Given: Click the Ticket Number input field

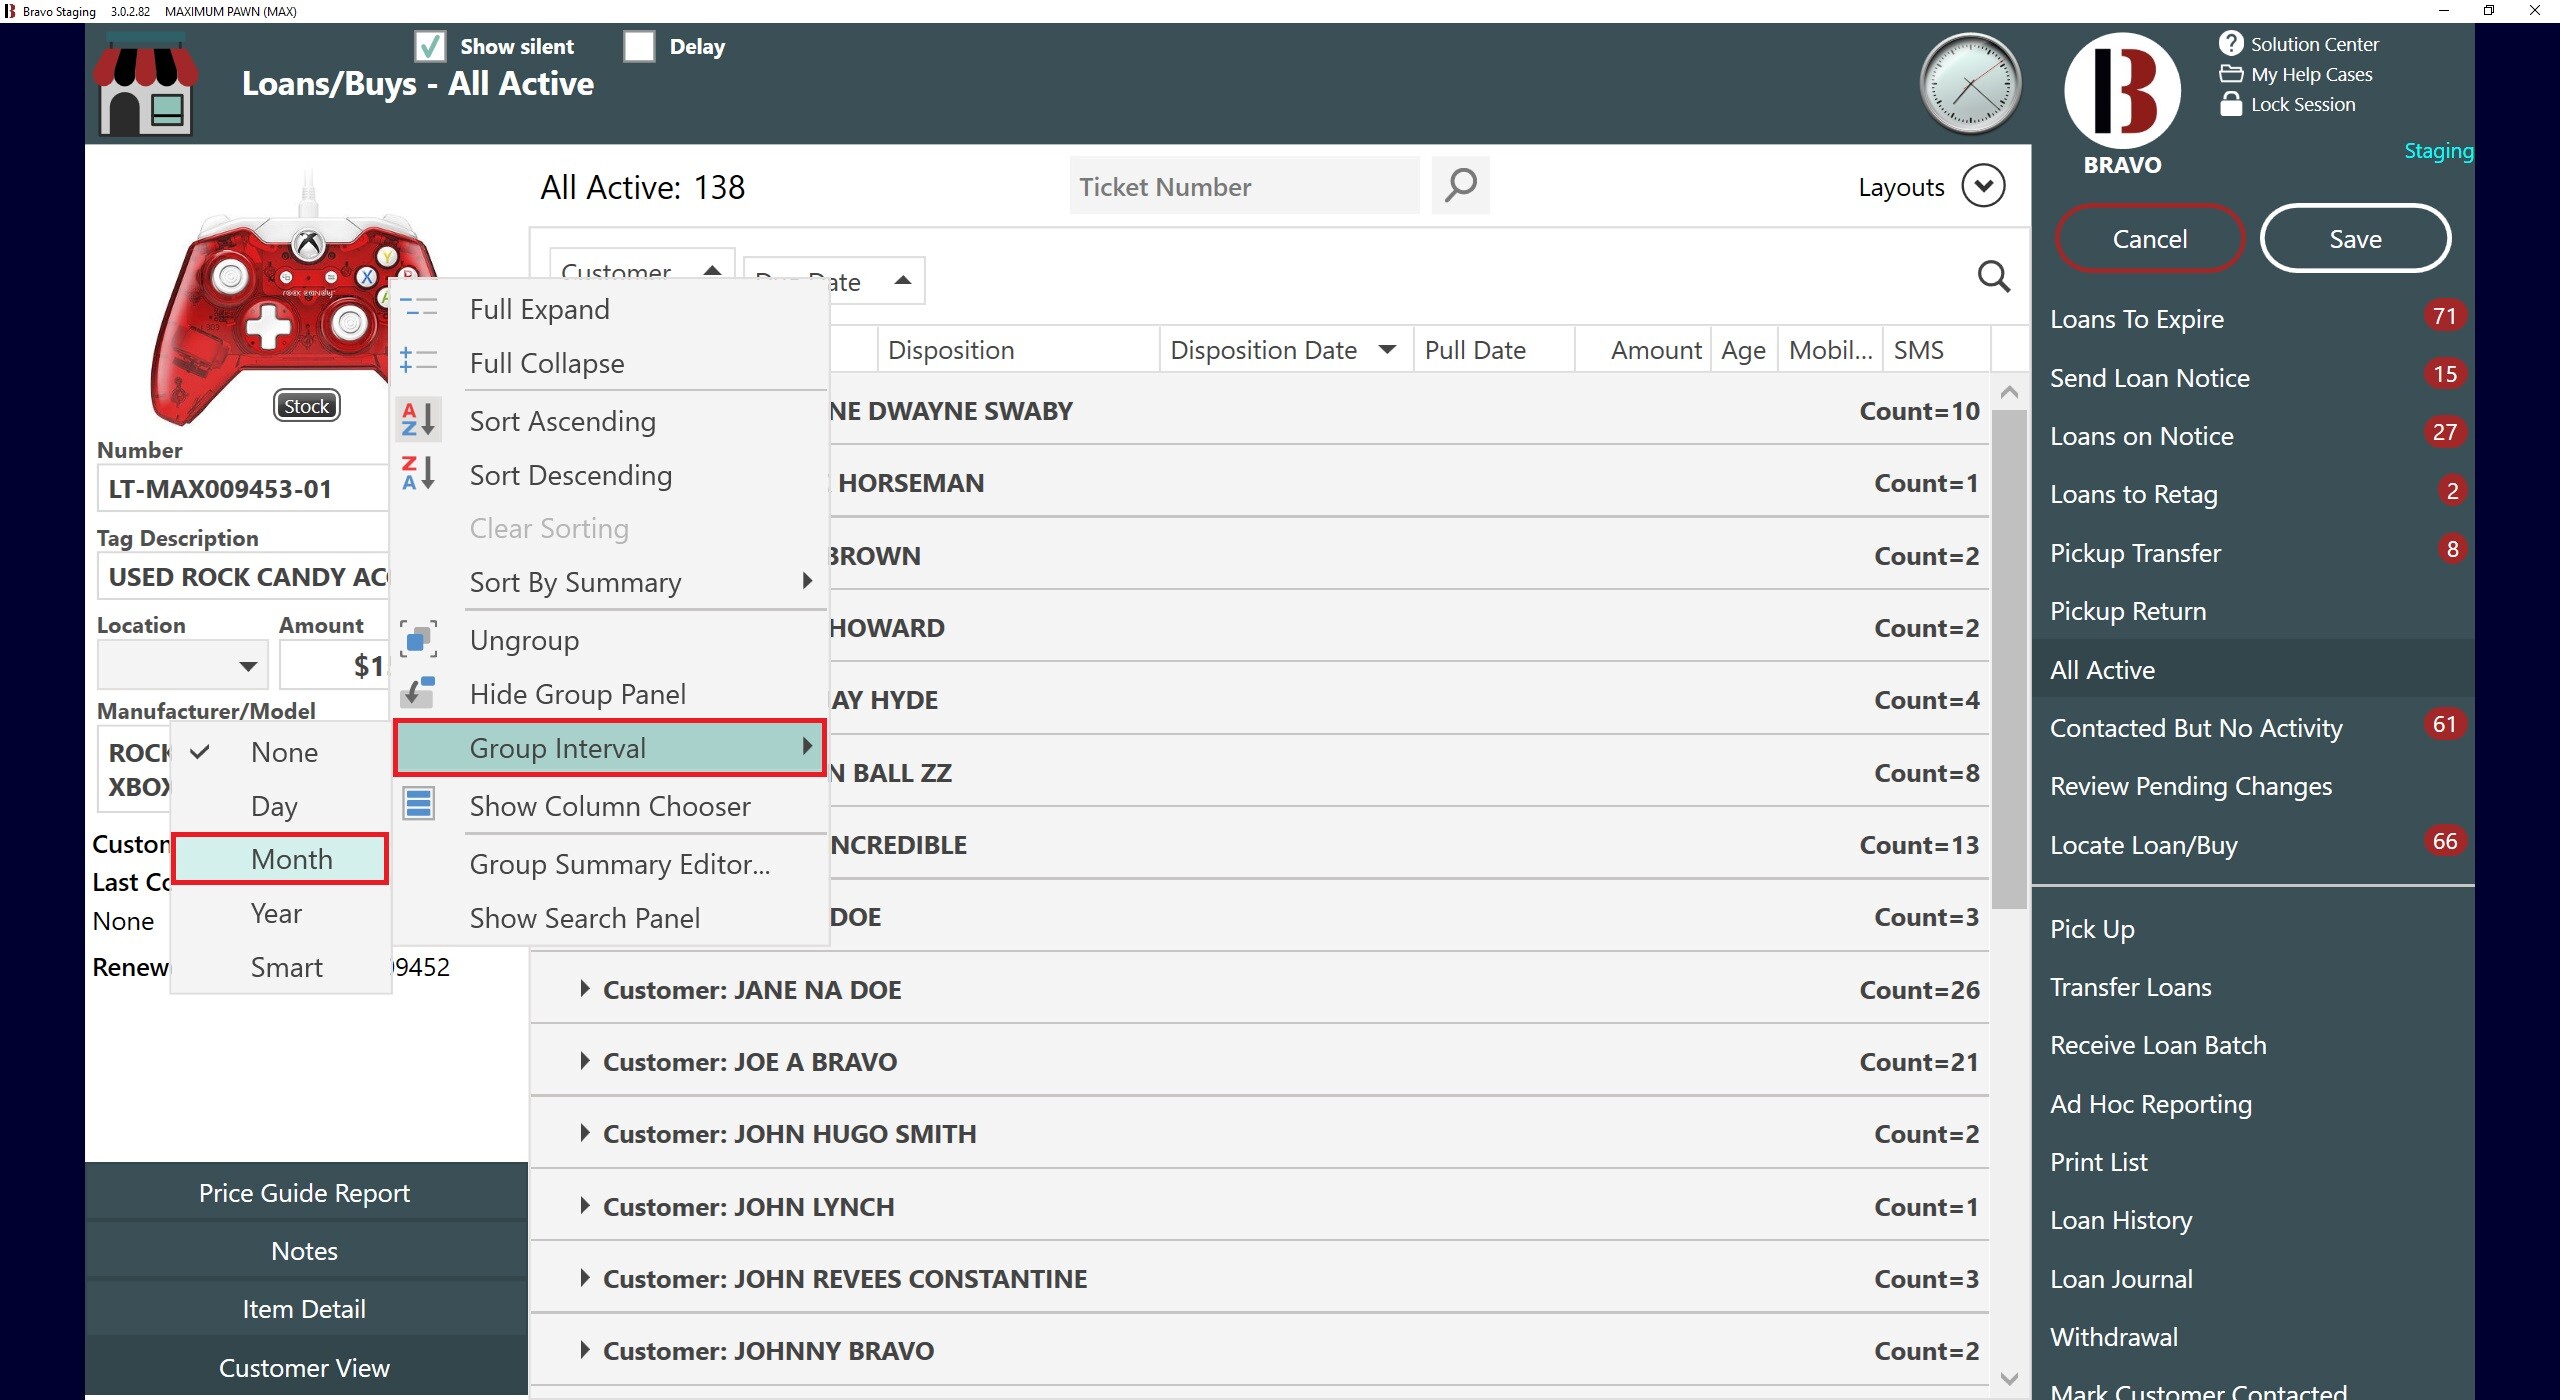Looking at the screenshot, I should [1244, 185].
